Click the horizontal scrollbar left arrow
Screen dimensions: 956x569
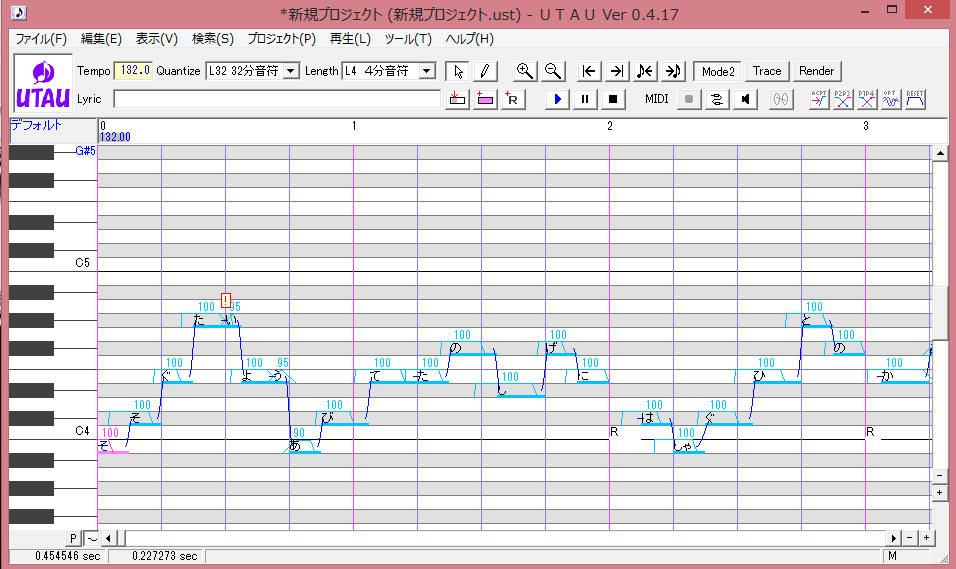point(109,539)
